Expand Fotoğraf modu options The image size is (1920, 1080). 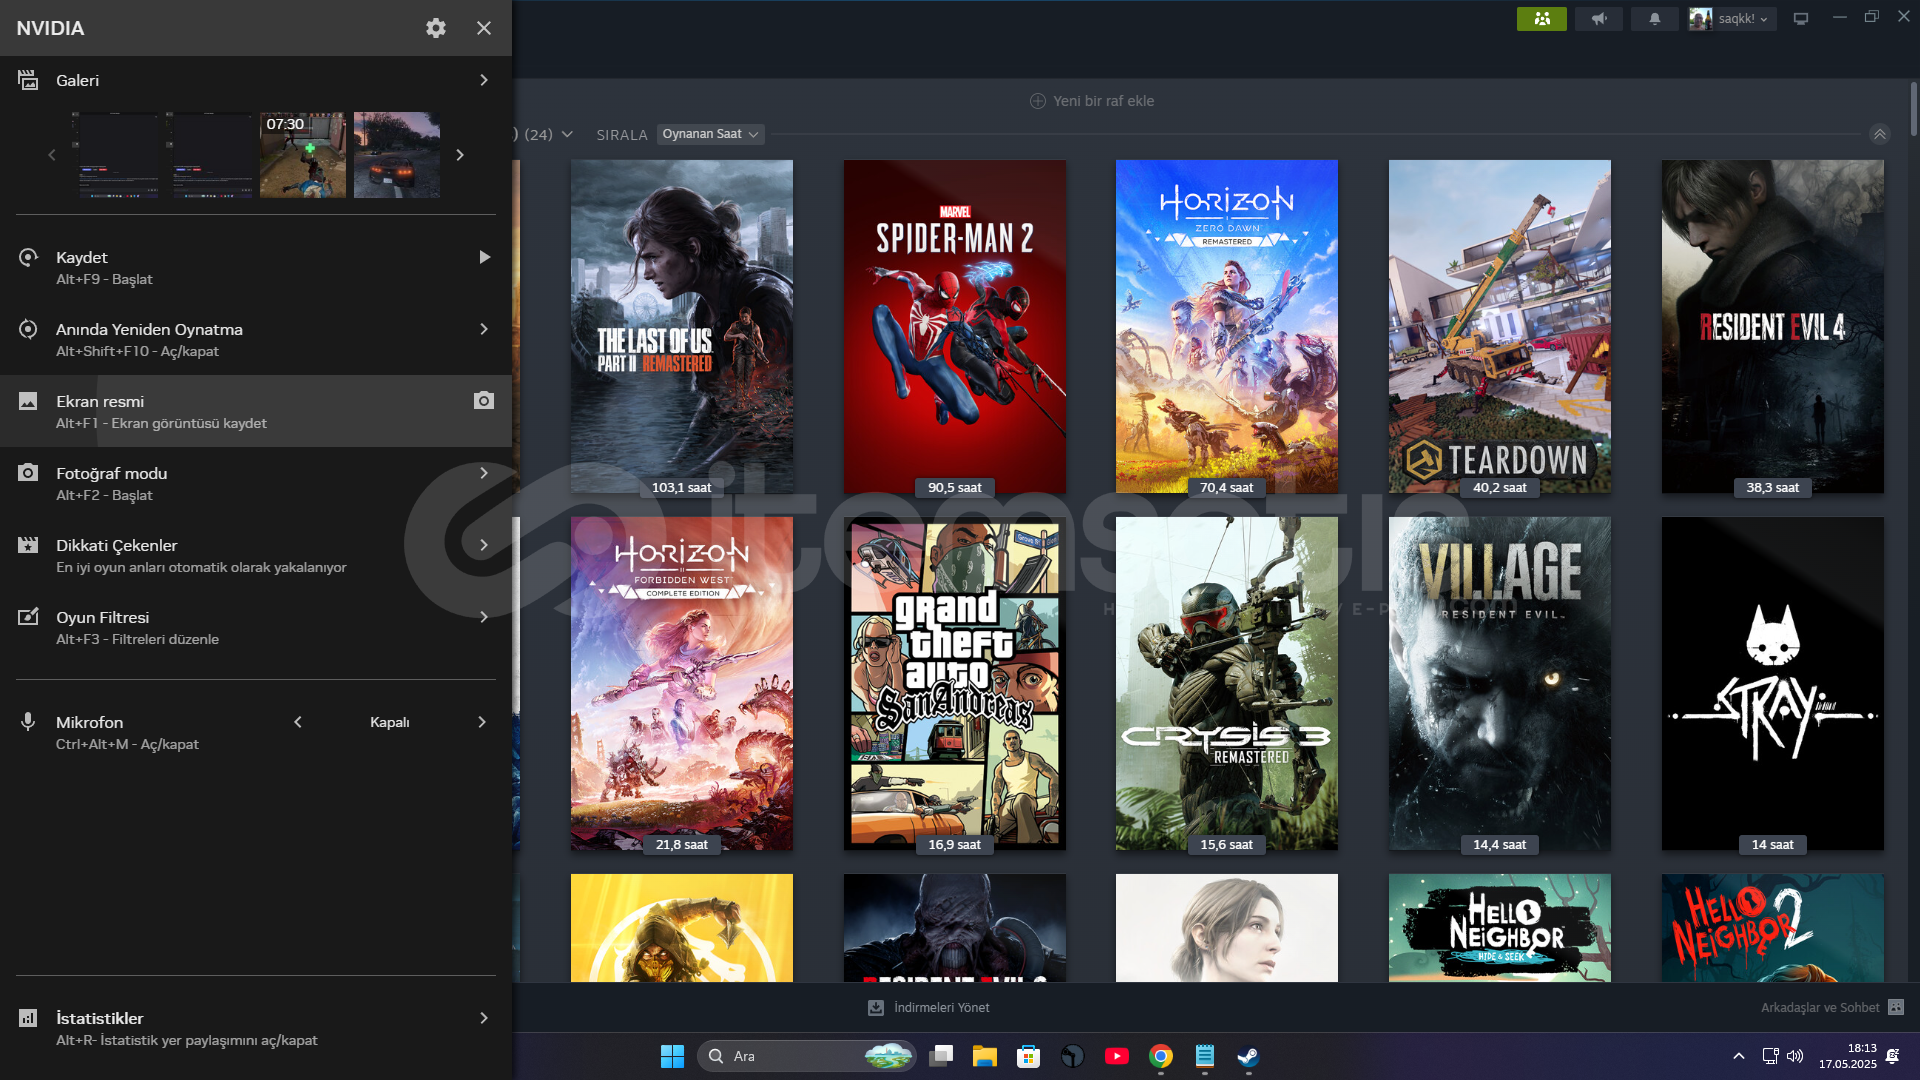484,473
